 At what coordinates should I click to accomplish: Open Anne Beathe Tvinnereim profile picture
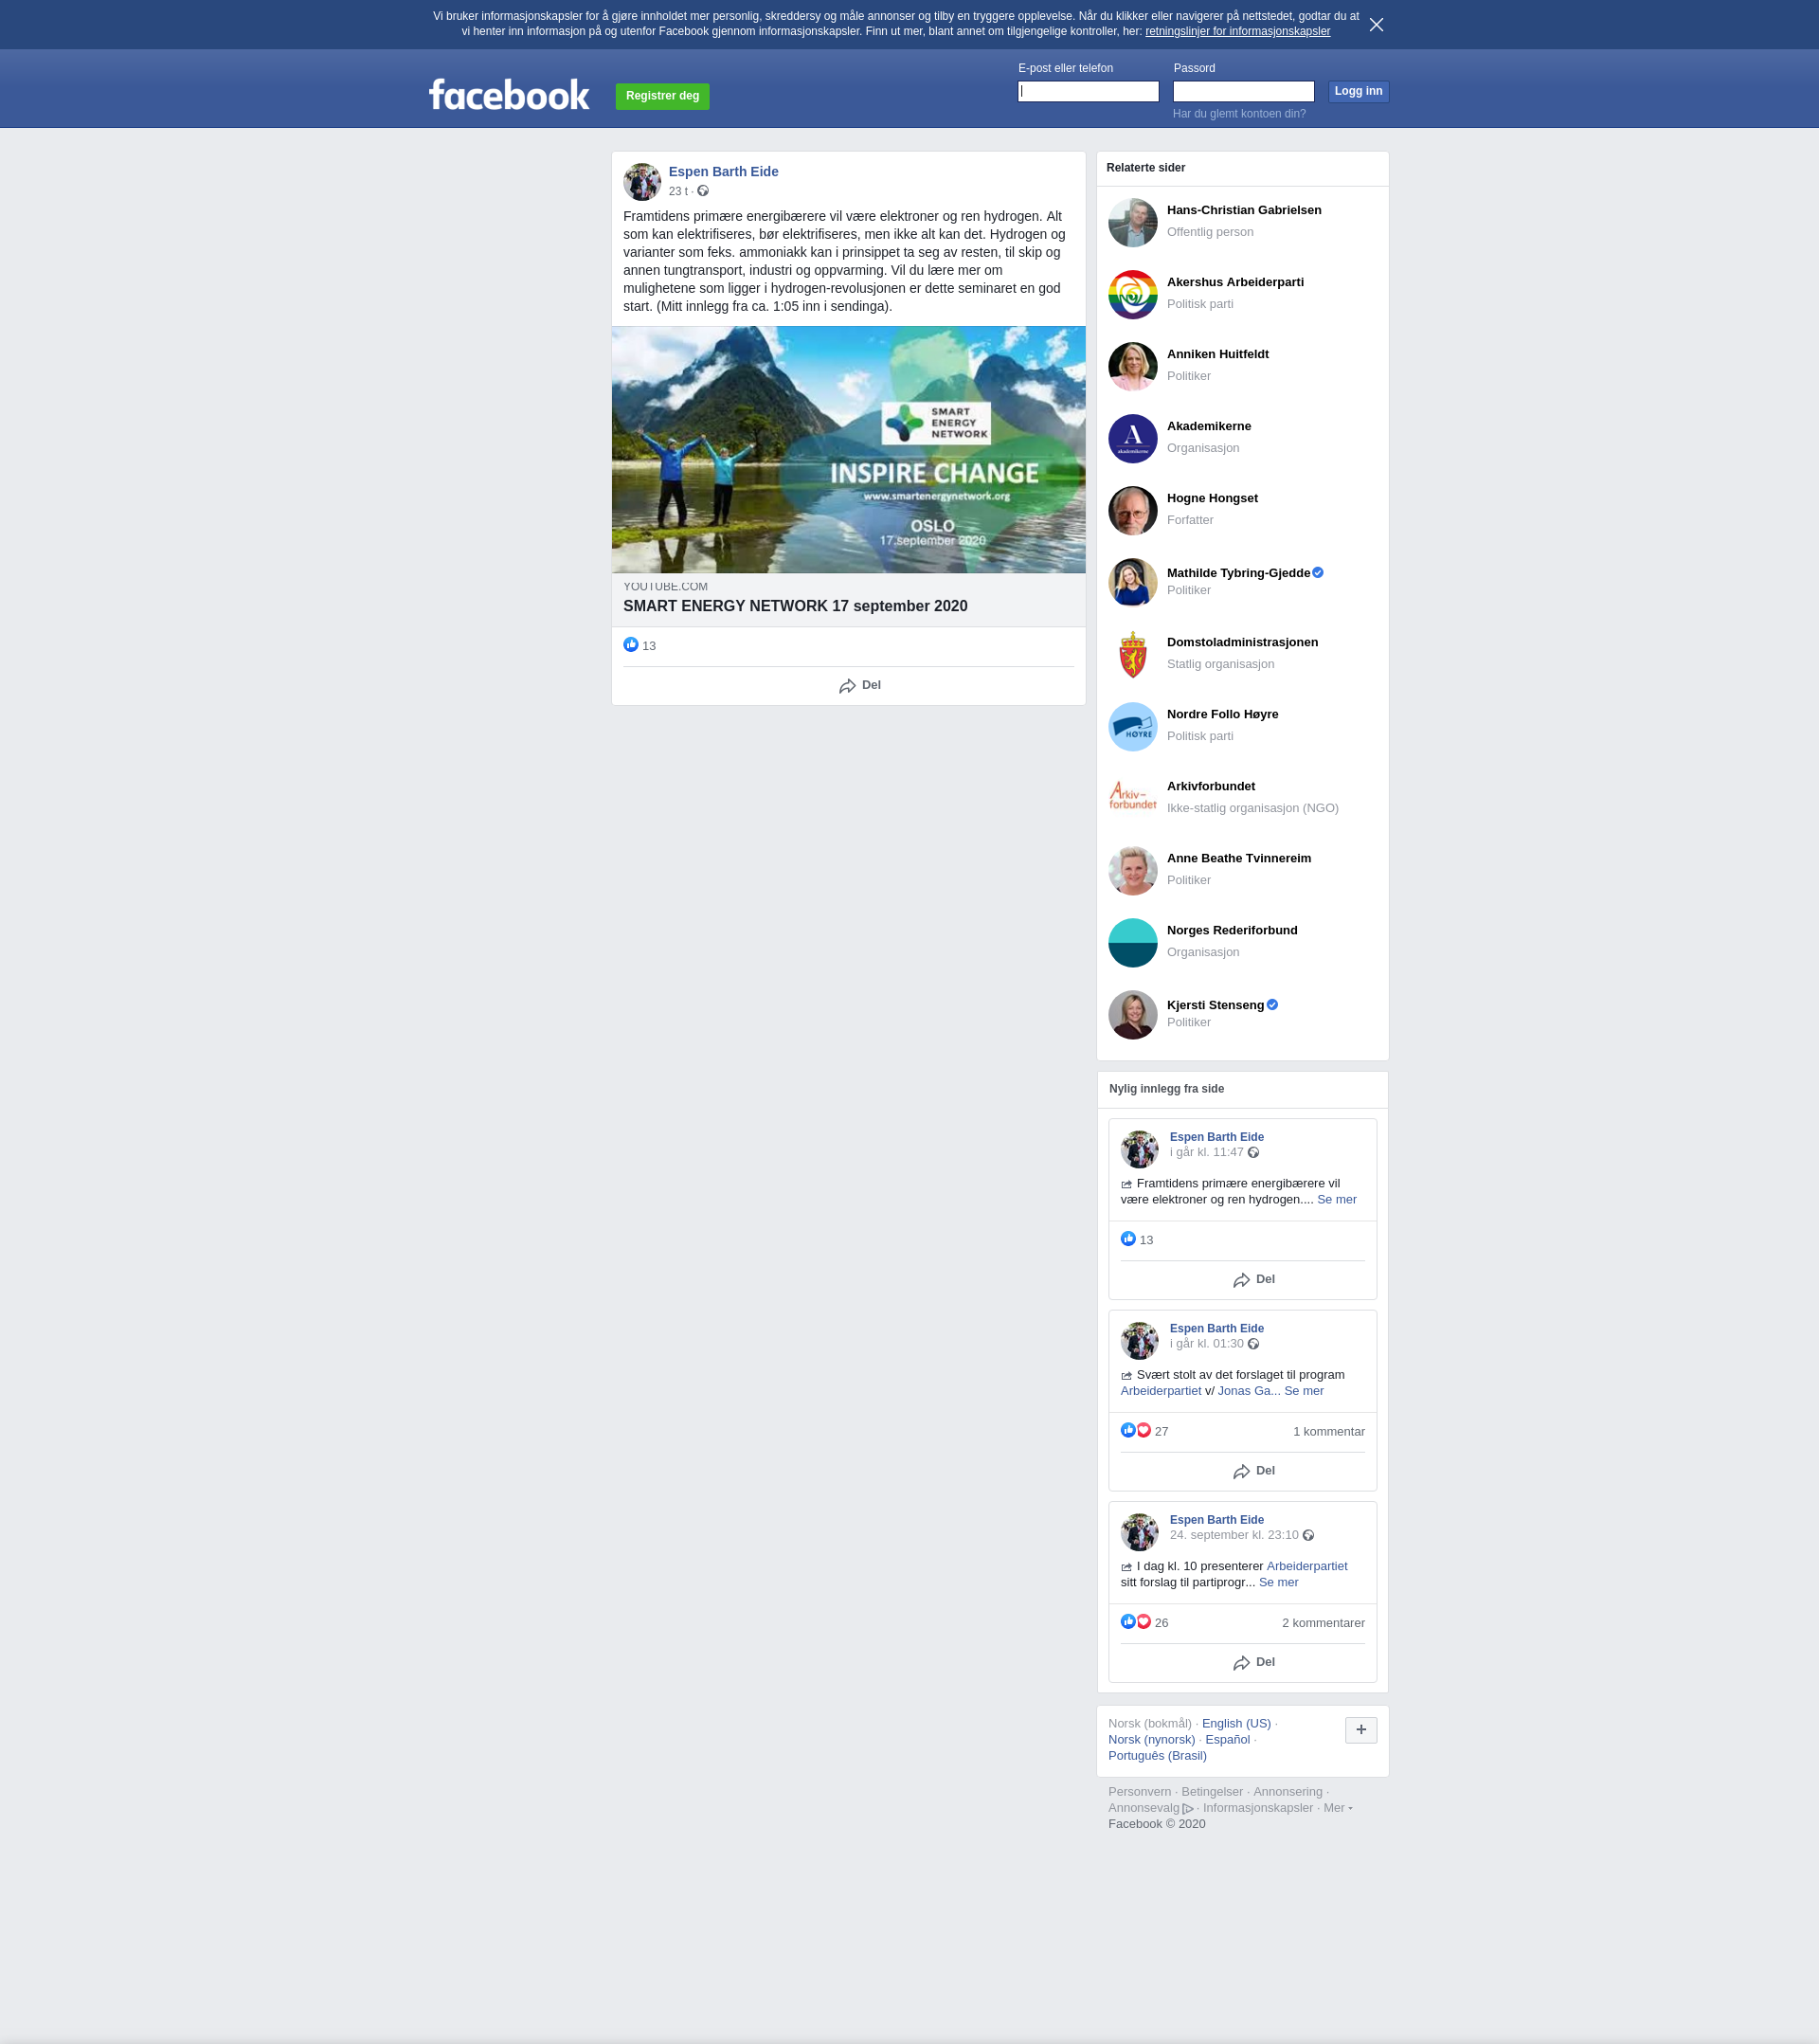point(1132,870)
